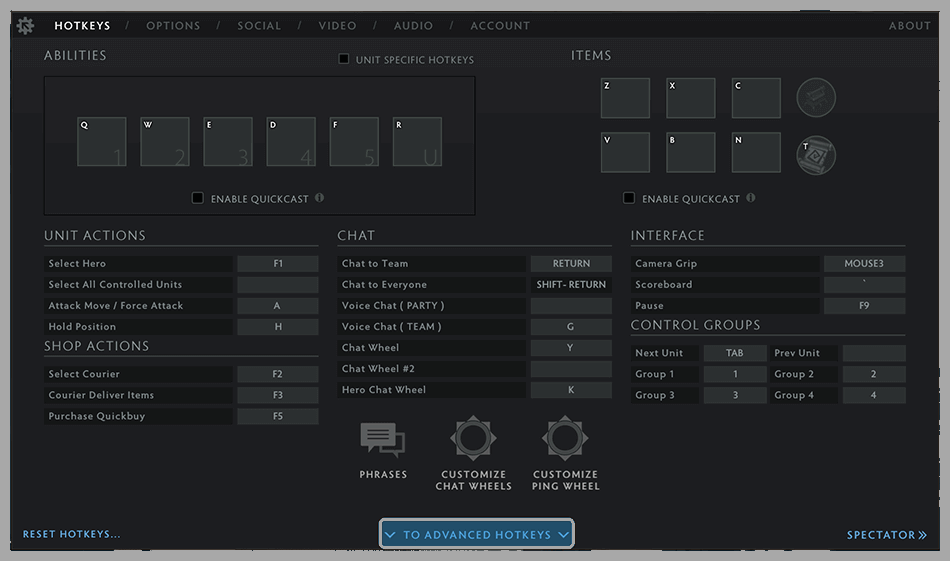This screenshot has height=561, width=950.
Task: Click empty Chat Wheel #2 keybind
Action: point(571,369)
